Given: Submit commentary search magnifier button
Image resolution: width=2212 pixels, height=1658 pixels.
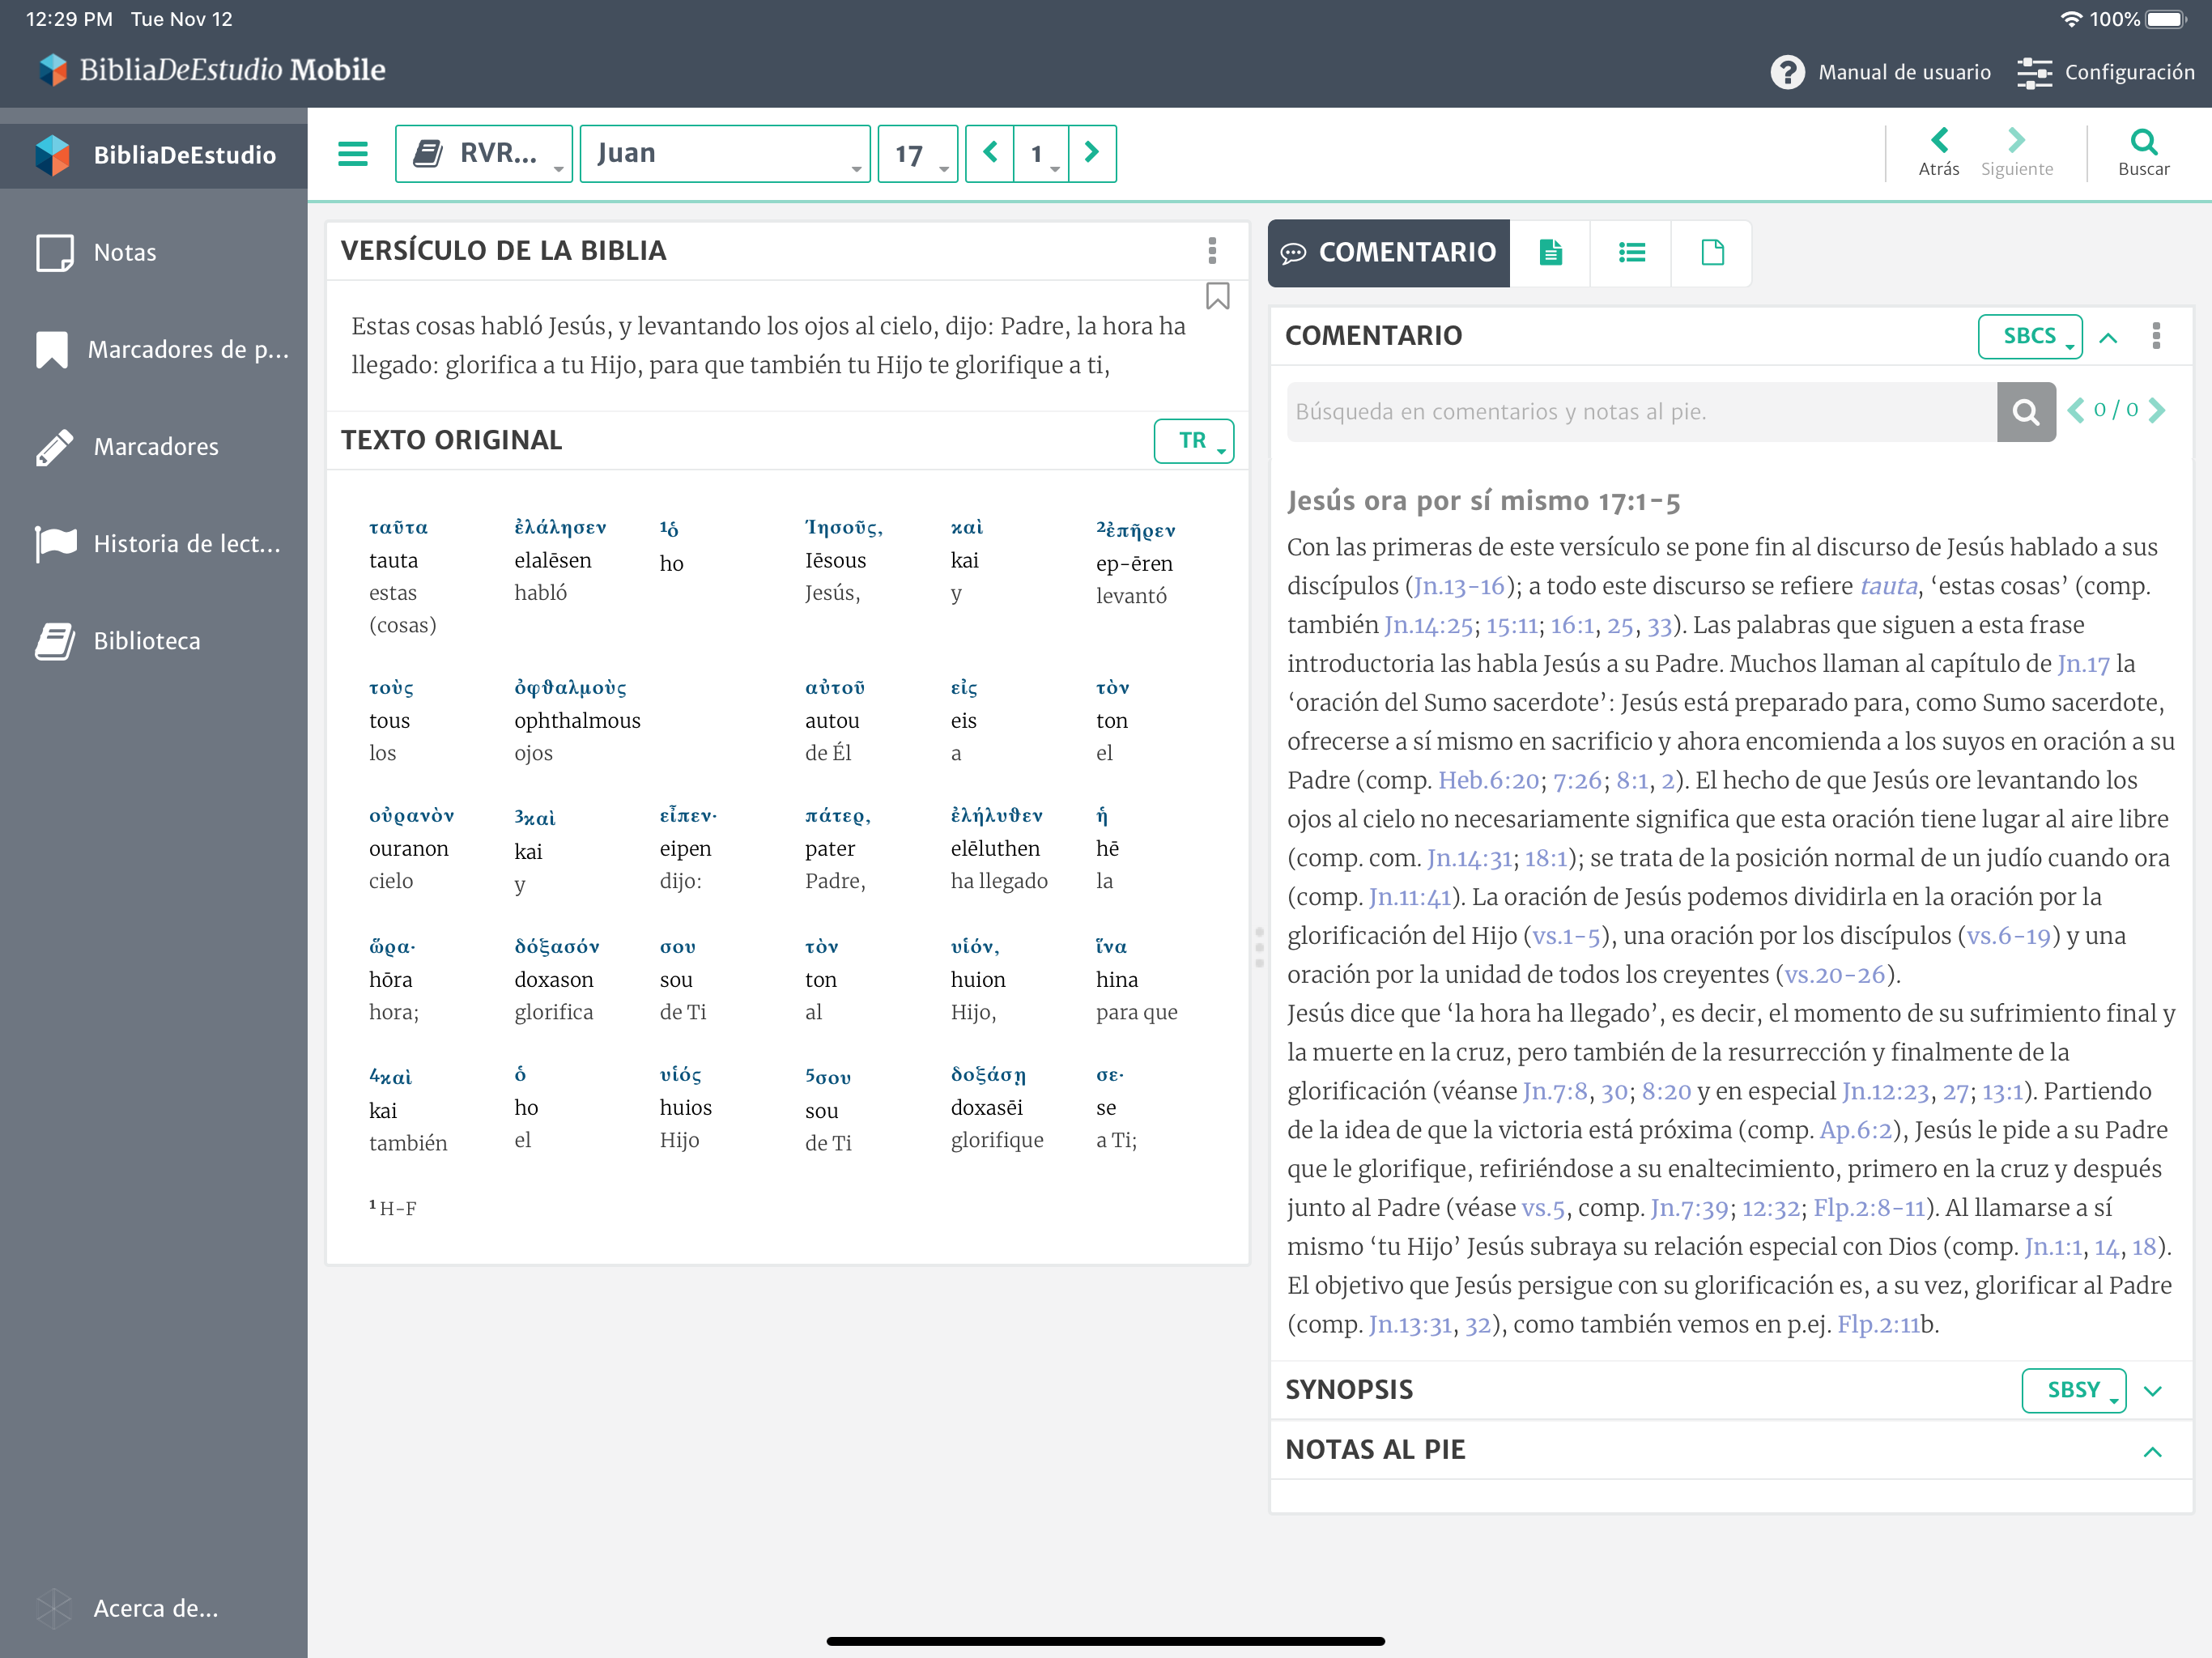Looking at the screenshot, I should (2026, 412).
